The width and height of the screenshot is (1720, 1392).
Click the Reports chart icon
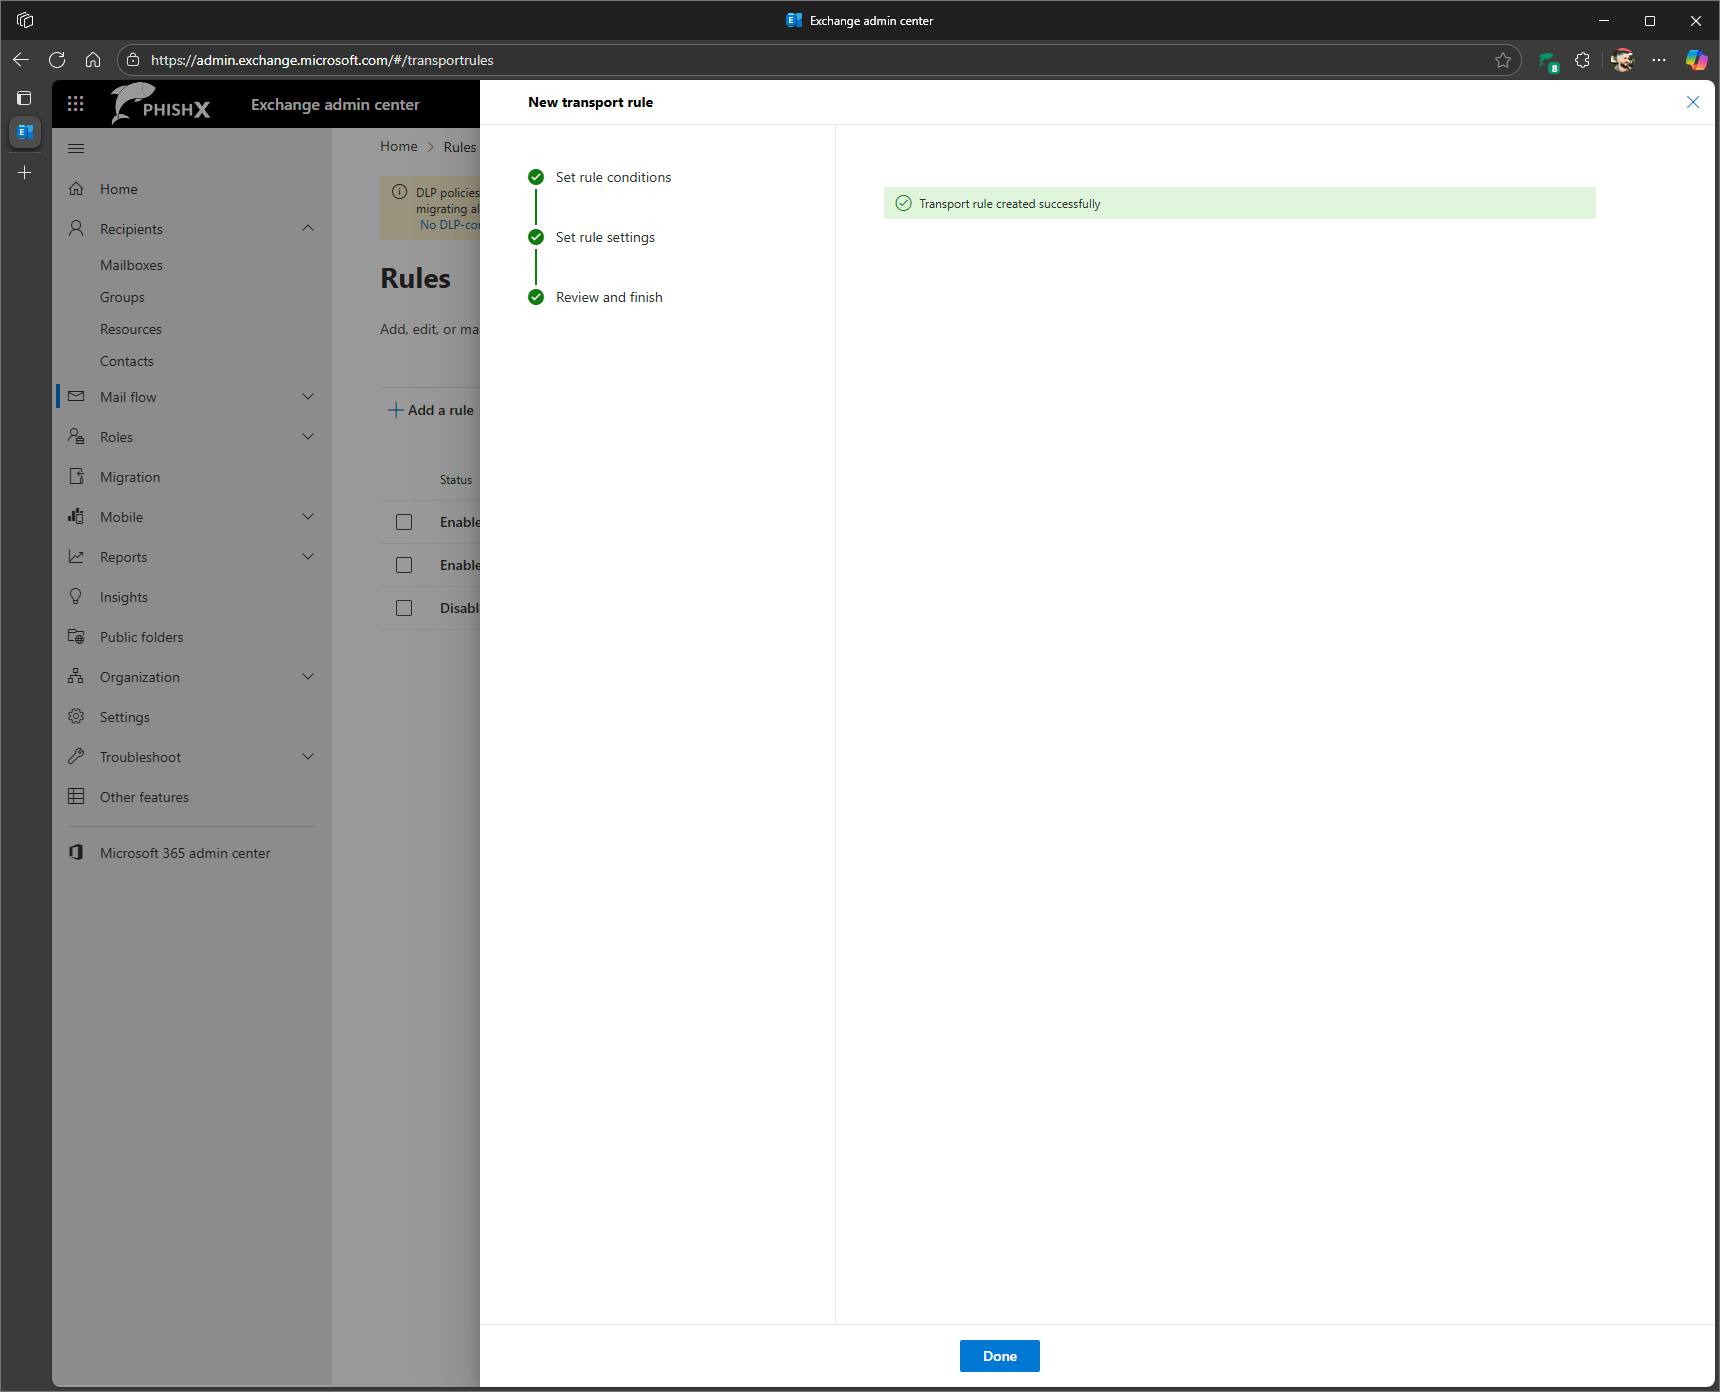[x=76, y=557]
